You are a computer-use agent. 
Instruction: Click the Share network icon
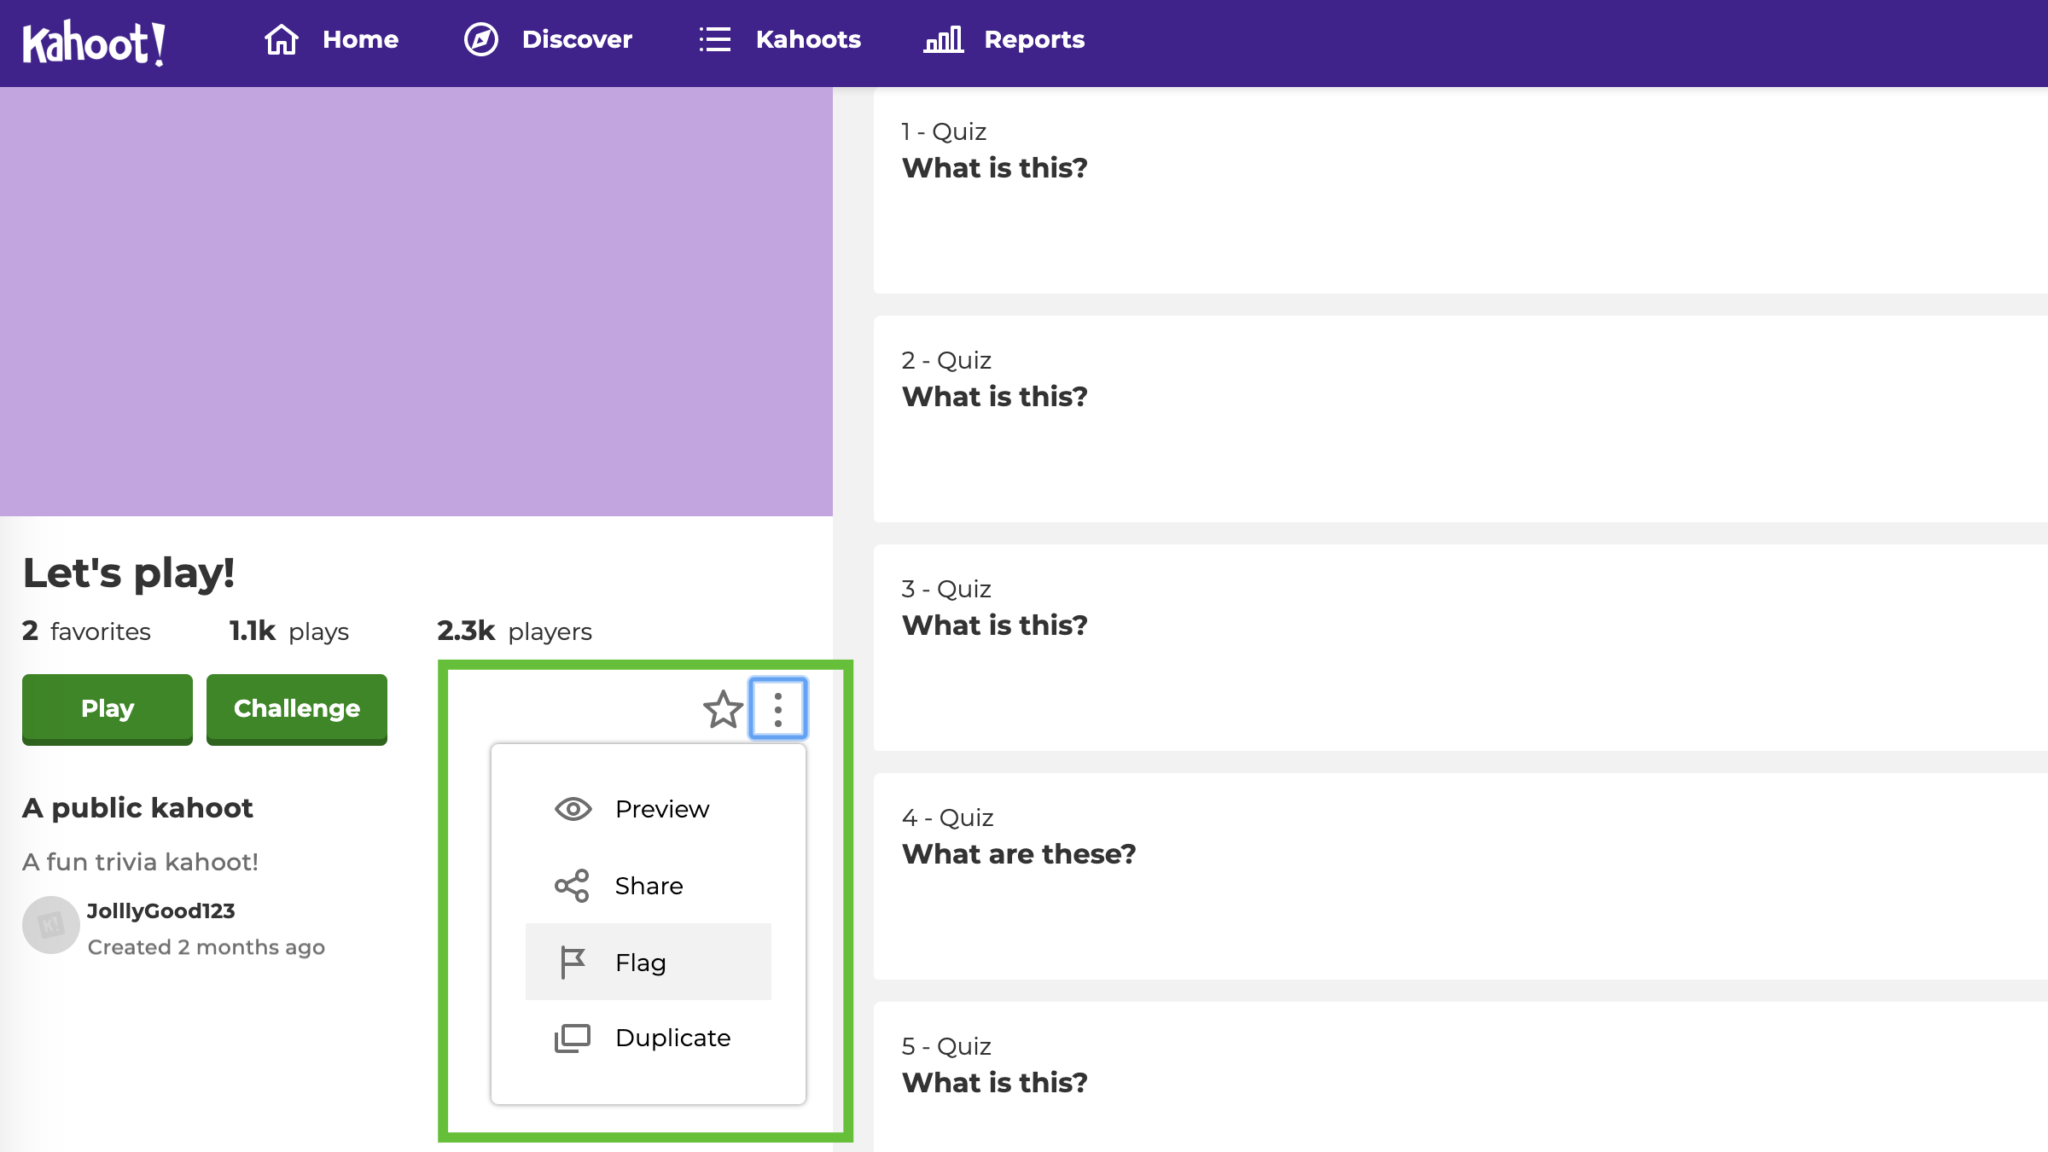pos(571,885)
